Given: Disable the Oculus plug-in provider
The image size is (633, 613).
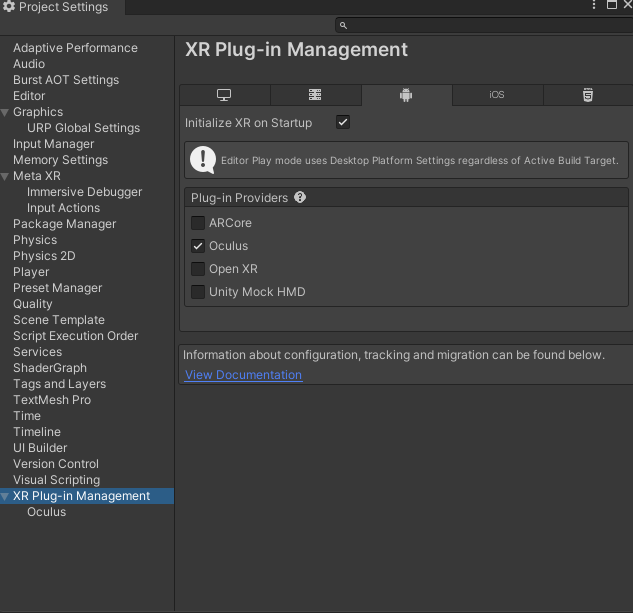Looking at the screenshot, I should pyautogui.click(x=198, y=246).
